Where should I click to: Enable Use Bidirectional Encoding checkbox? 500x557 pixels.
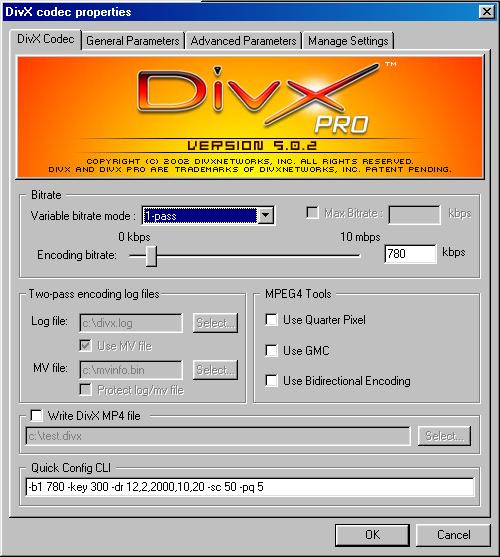pyautogui.click(x=272, y=380)
